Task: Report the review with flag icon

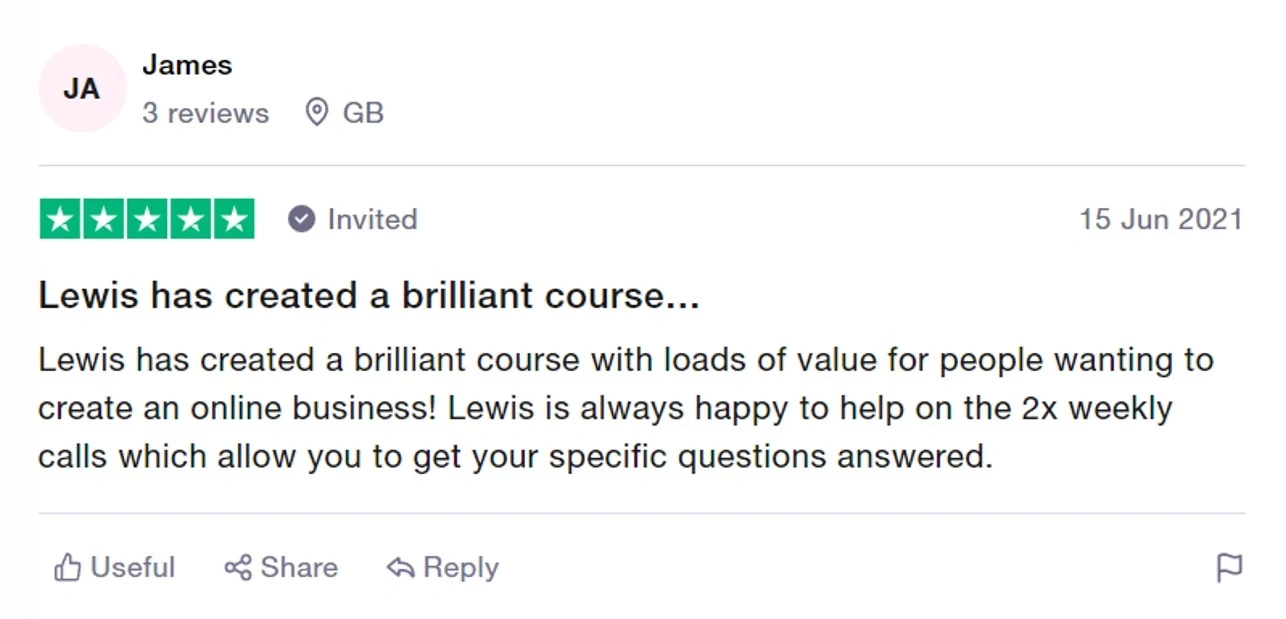Action: pyautogui.click(x=1229, y=568)
